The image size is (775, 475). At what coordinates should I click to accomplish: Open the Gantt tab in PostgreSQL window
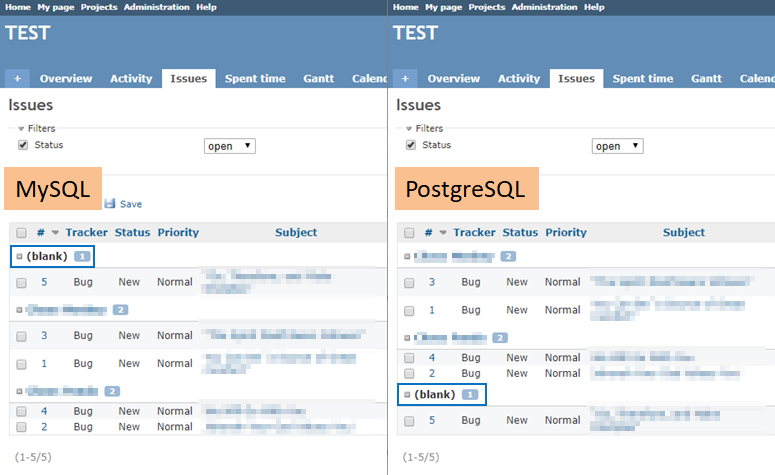[x=706, y=79]
